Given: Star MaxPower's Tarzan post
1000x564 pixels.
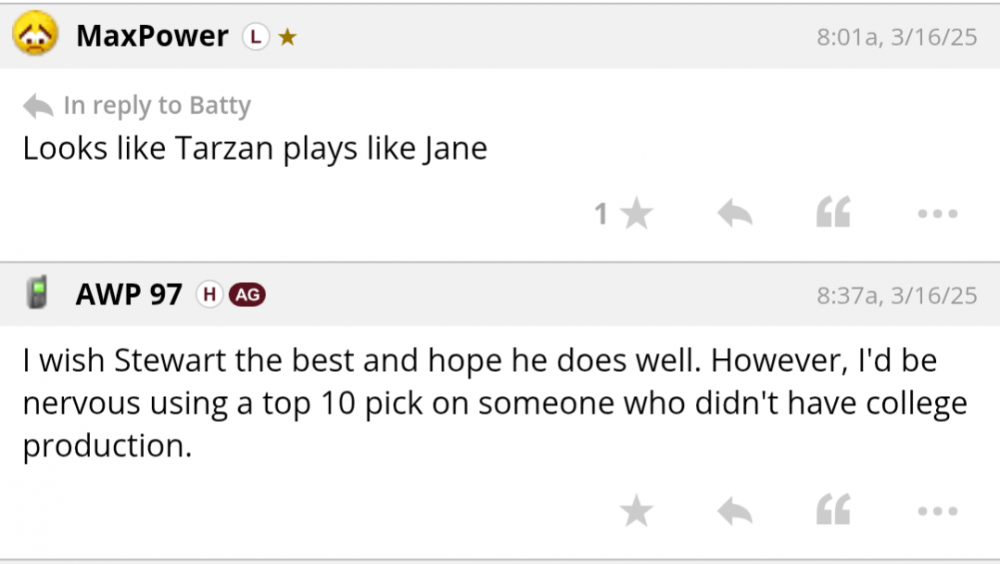Looking at the screenshot, I should point(636,213).
